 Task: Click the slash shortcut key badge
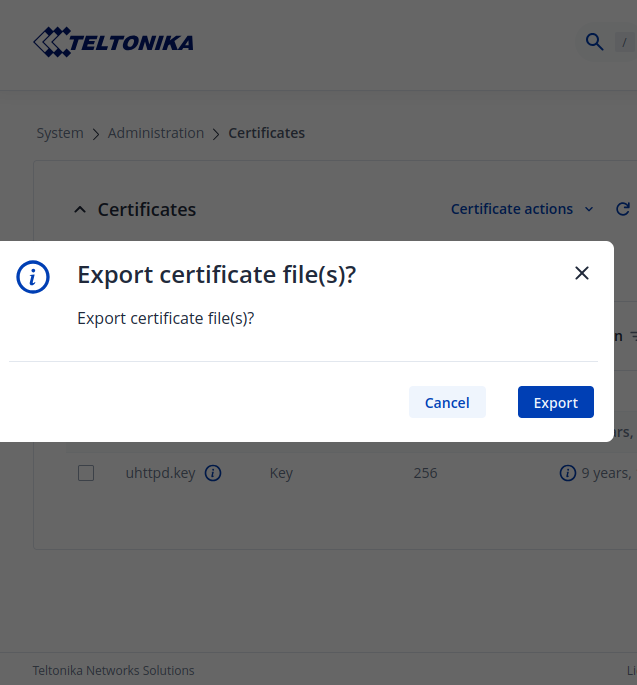pos(625,42)
